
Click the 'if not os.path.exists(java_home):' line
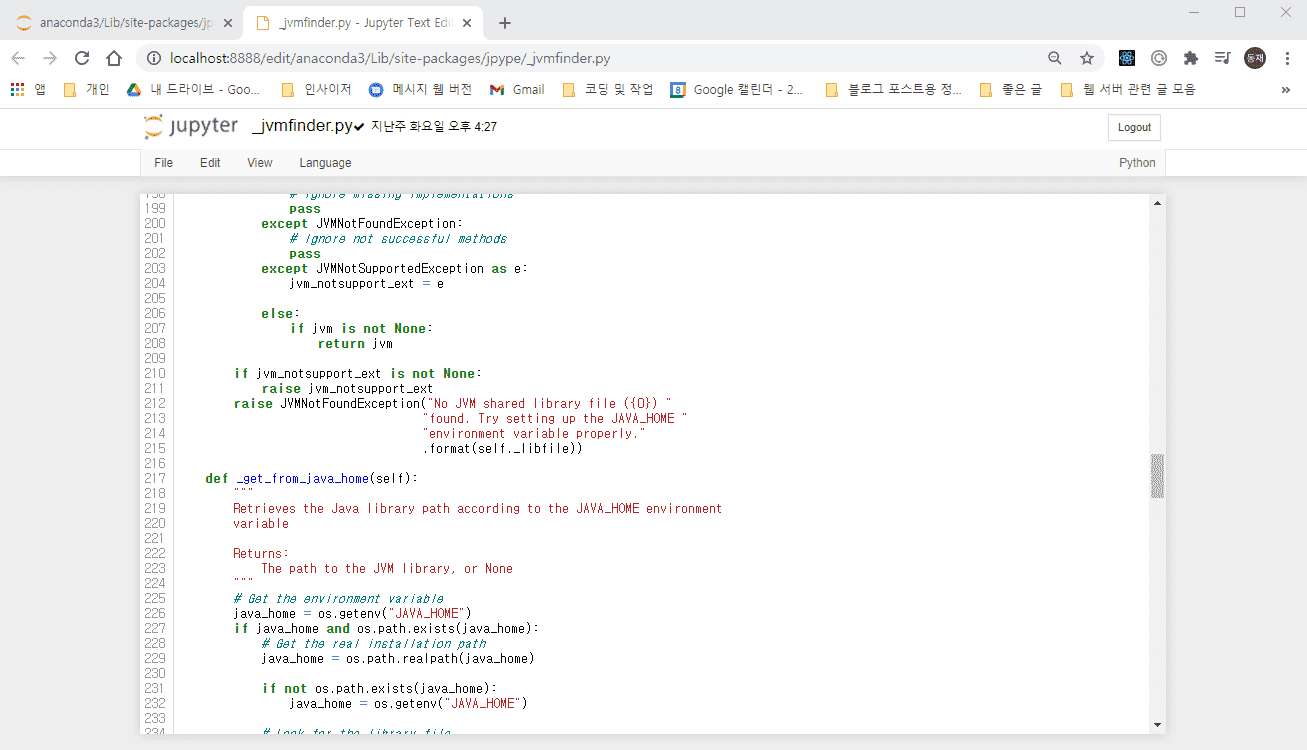tap(379, 688)
